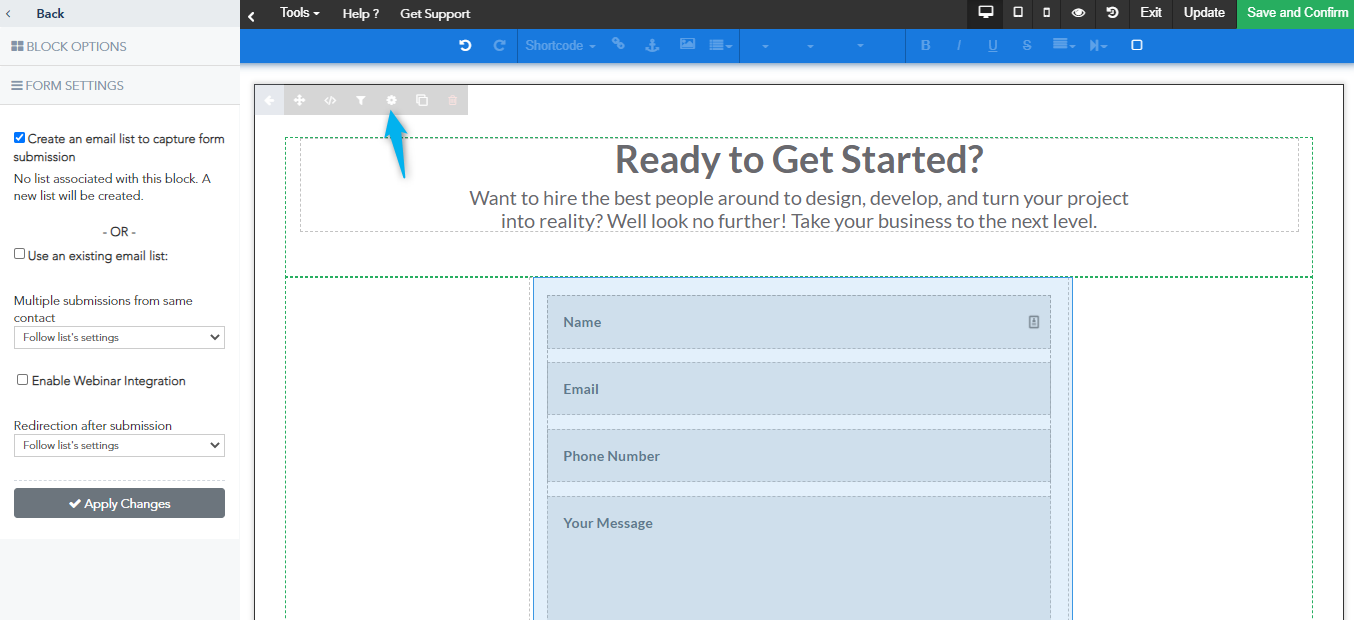Click the Email form field
This screenshot has width=1354, height=620.
point(798,389)
